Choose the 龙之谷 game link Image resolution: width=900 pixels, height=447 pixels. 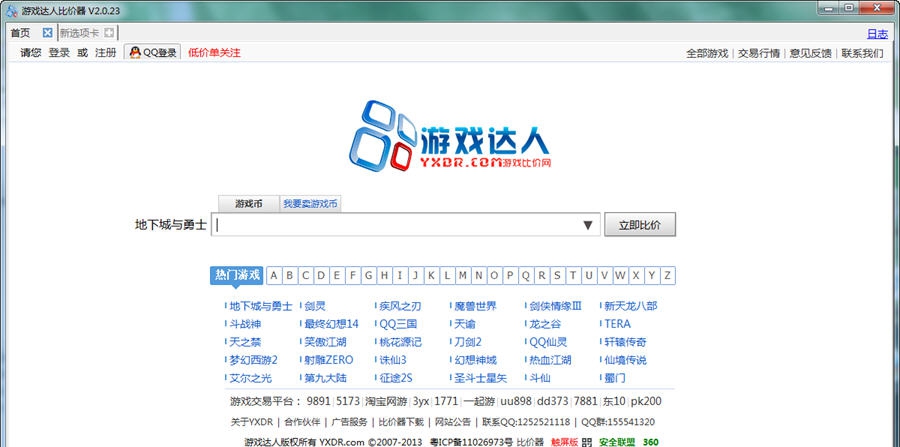545,324
